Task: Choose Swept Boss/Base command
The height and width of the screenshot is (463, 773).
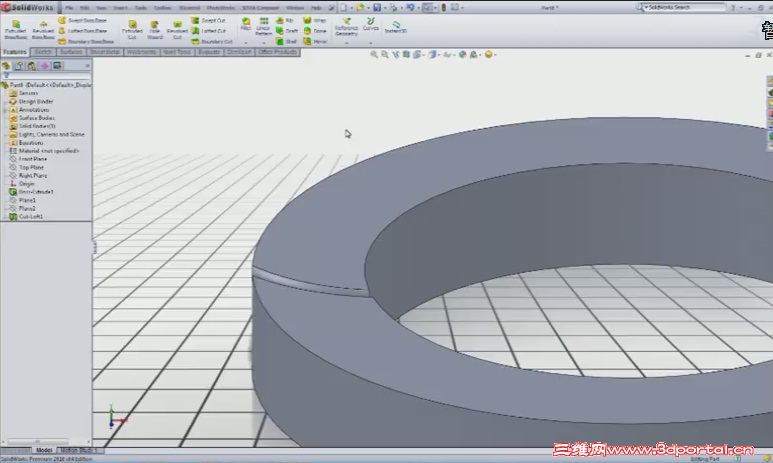Action: click(x=82, y=20)
